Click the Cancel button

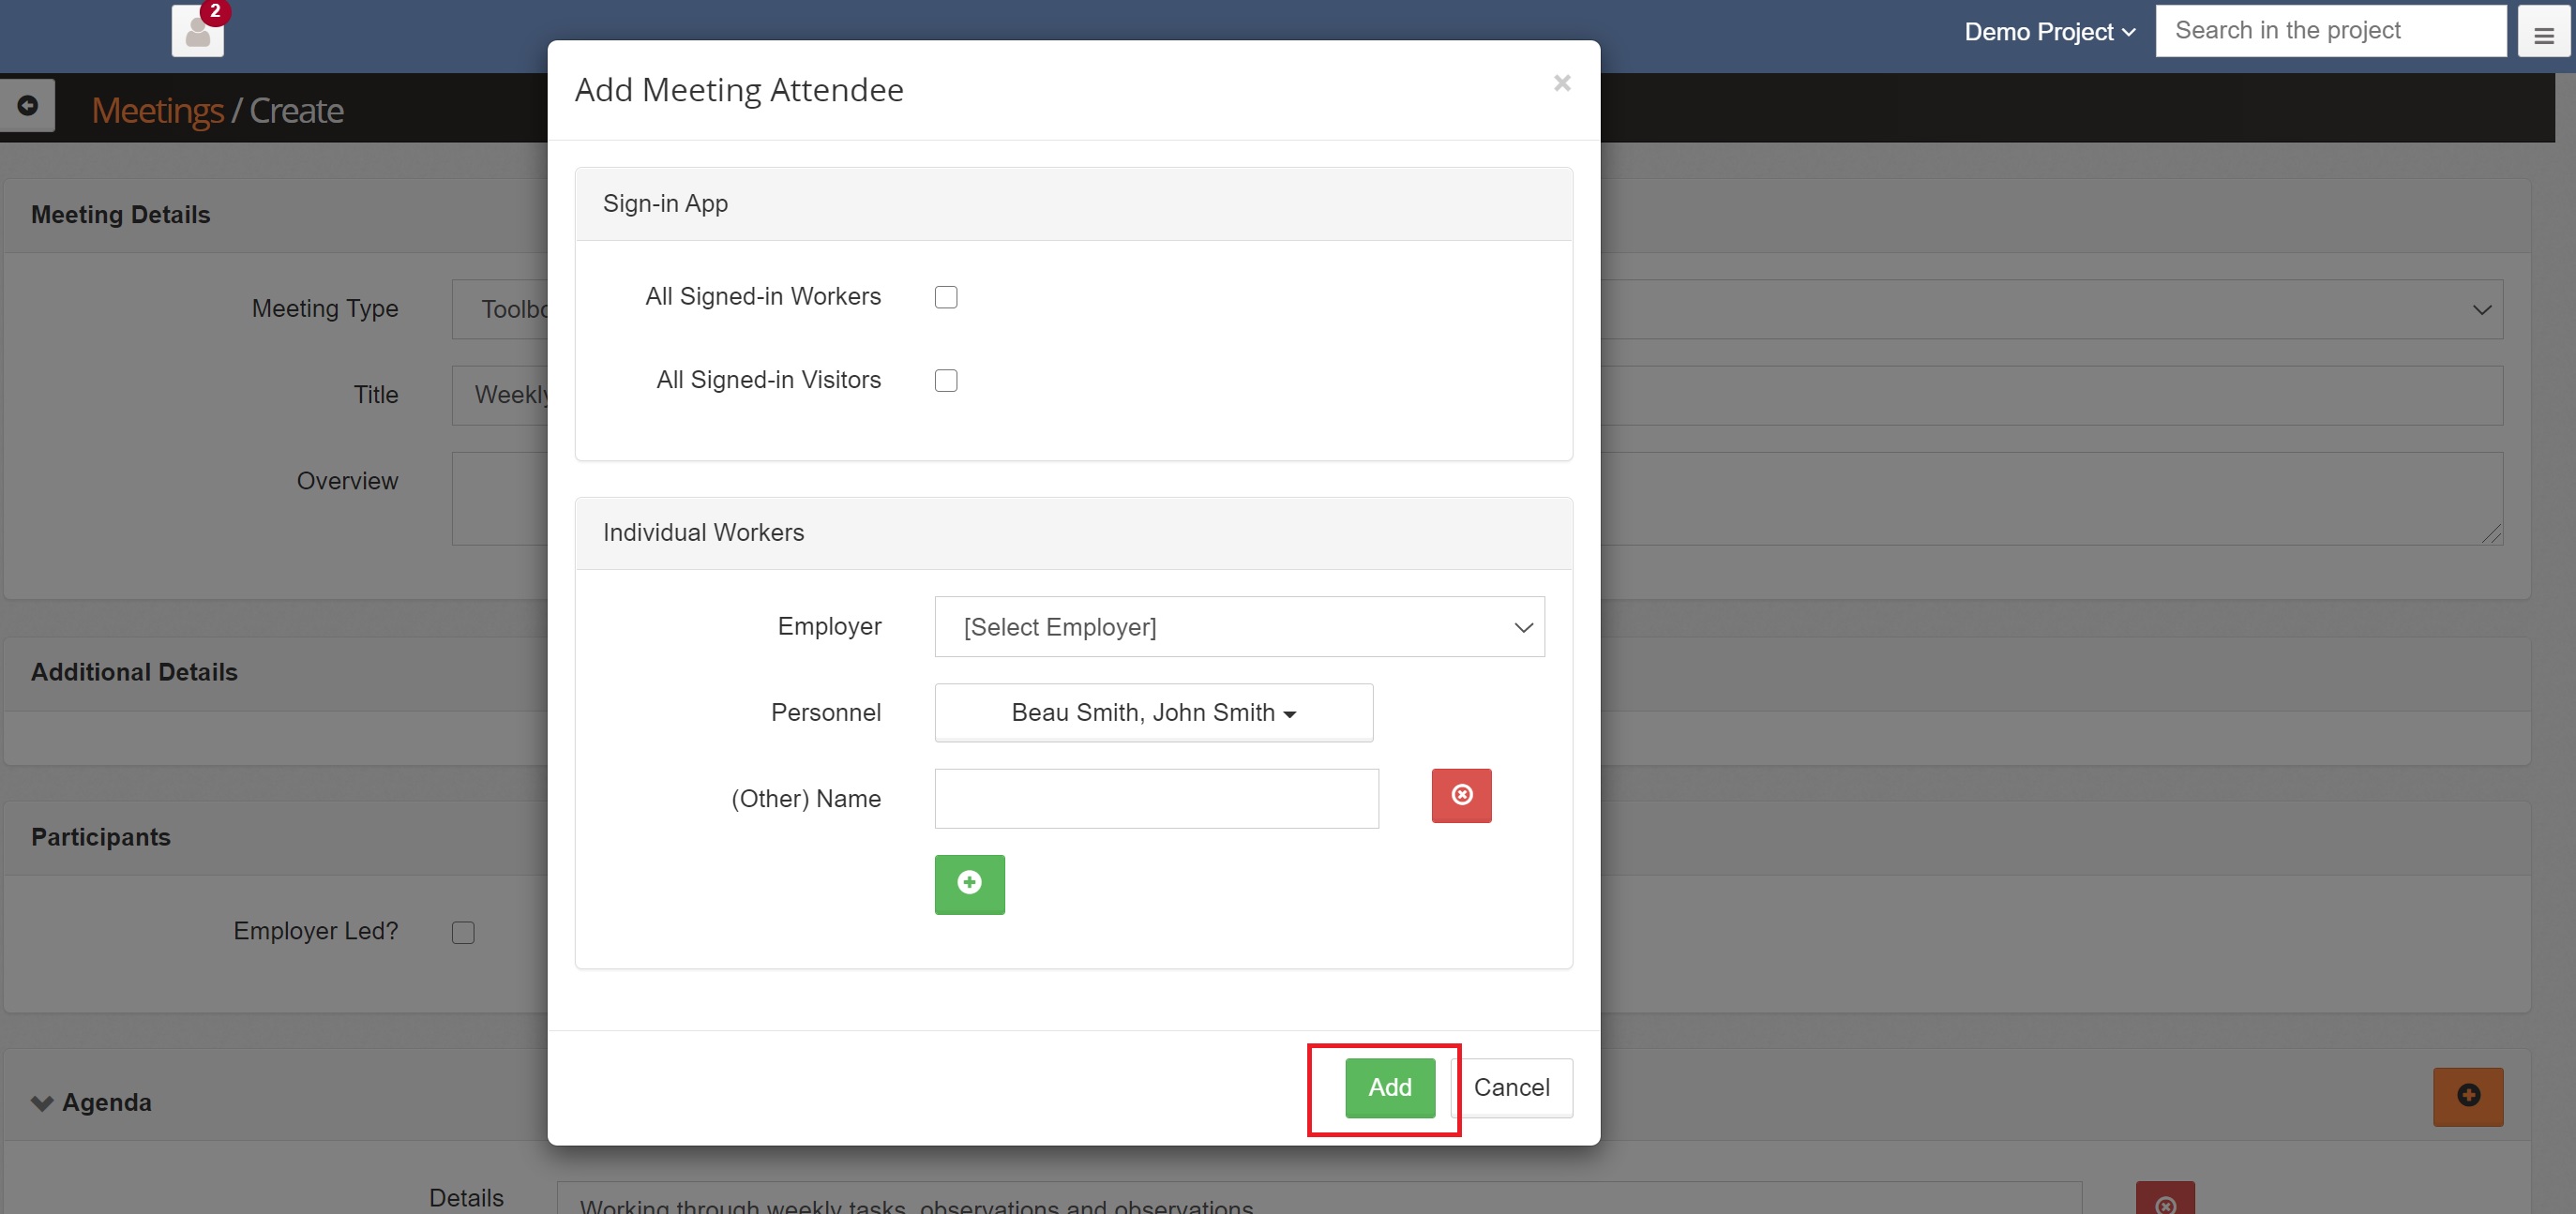[x=1511, y=1087]
